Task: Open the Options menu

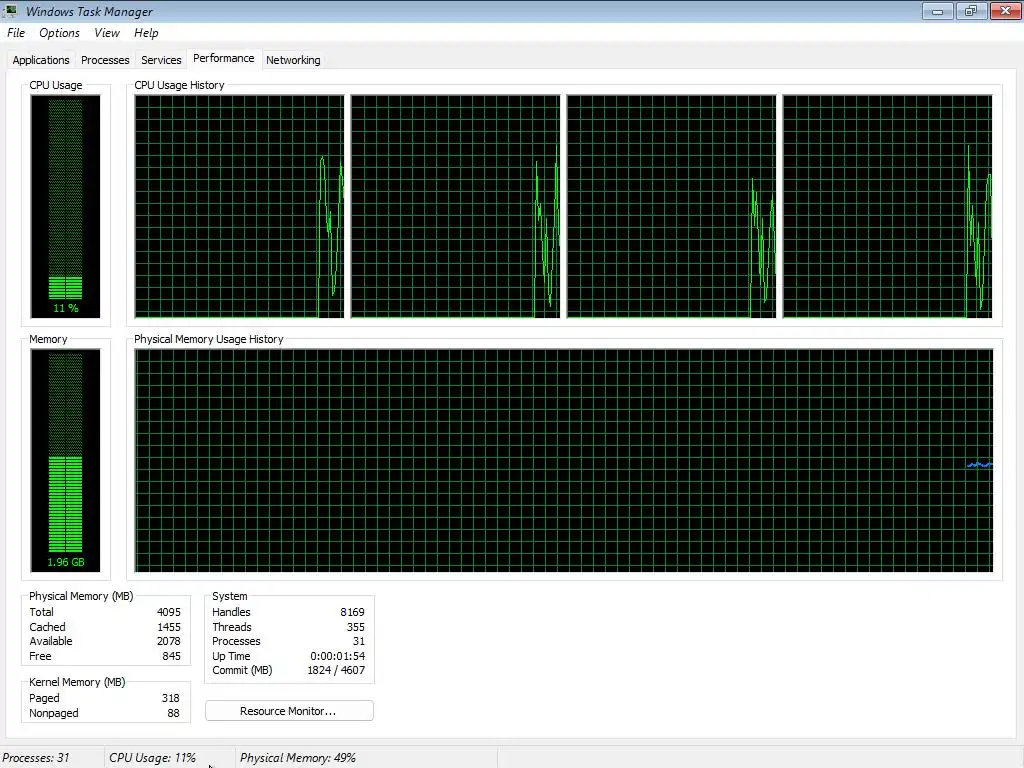Action: pos(59,33)
